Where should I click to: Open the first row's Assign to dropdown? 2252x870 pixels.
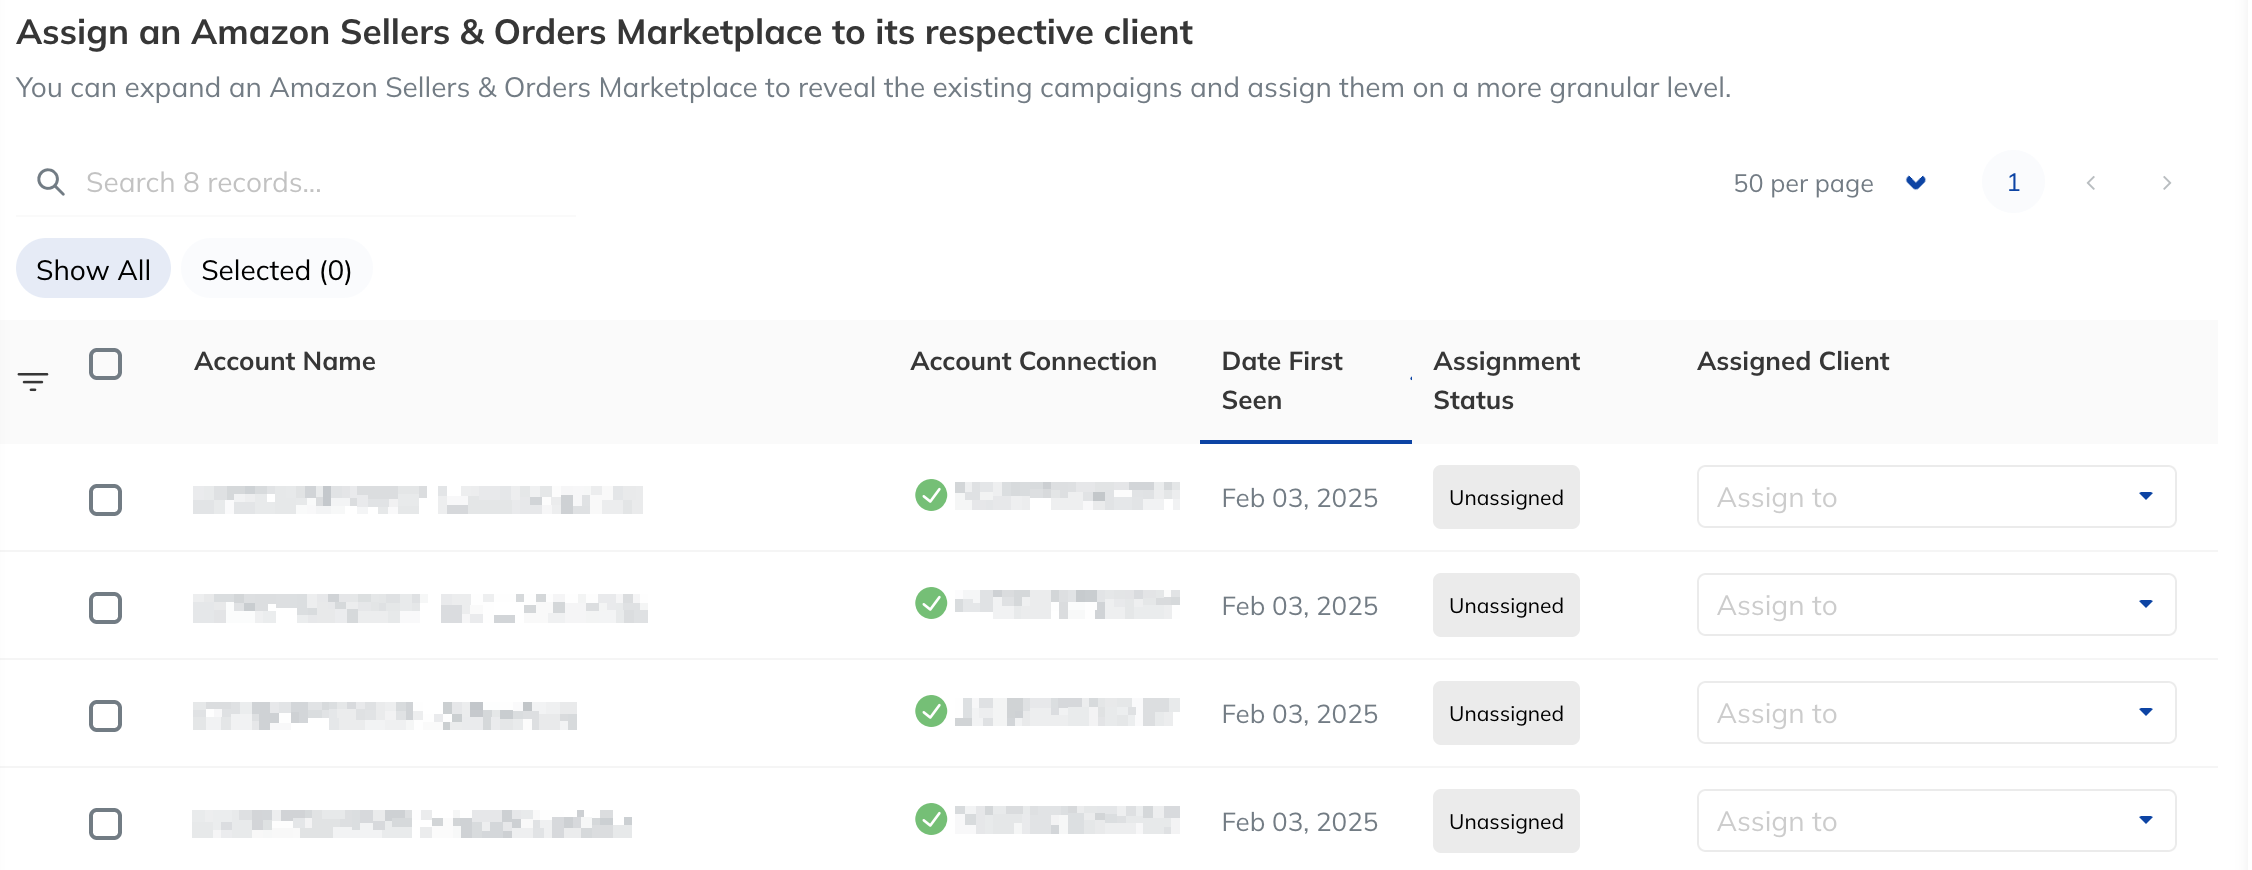pos(1936,496)
